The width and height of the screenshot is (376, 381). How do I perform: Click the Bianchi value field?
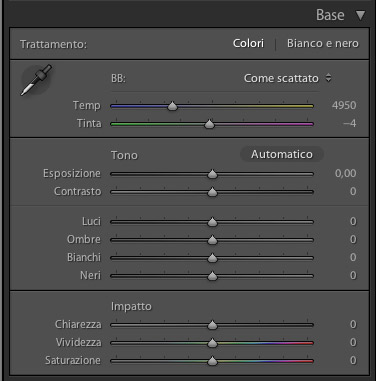click(353, 258)
